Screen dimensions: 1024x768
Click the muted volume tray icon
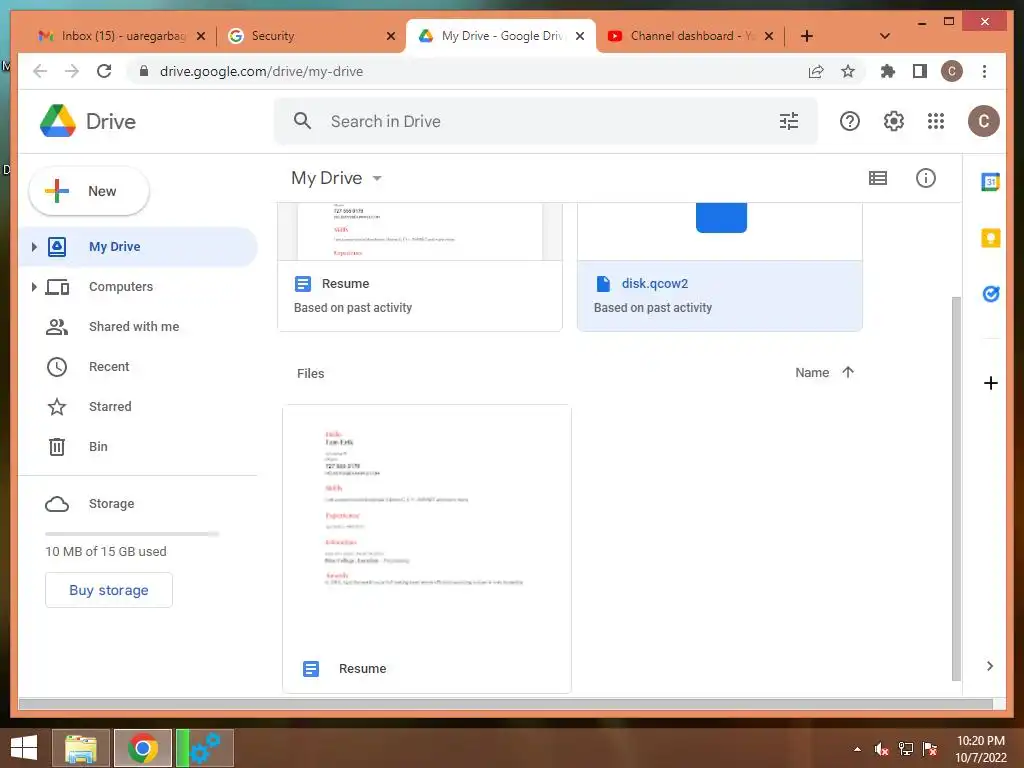point(882,749)
